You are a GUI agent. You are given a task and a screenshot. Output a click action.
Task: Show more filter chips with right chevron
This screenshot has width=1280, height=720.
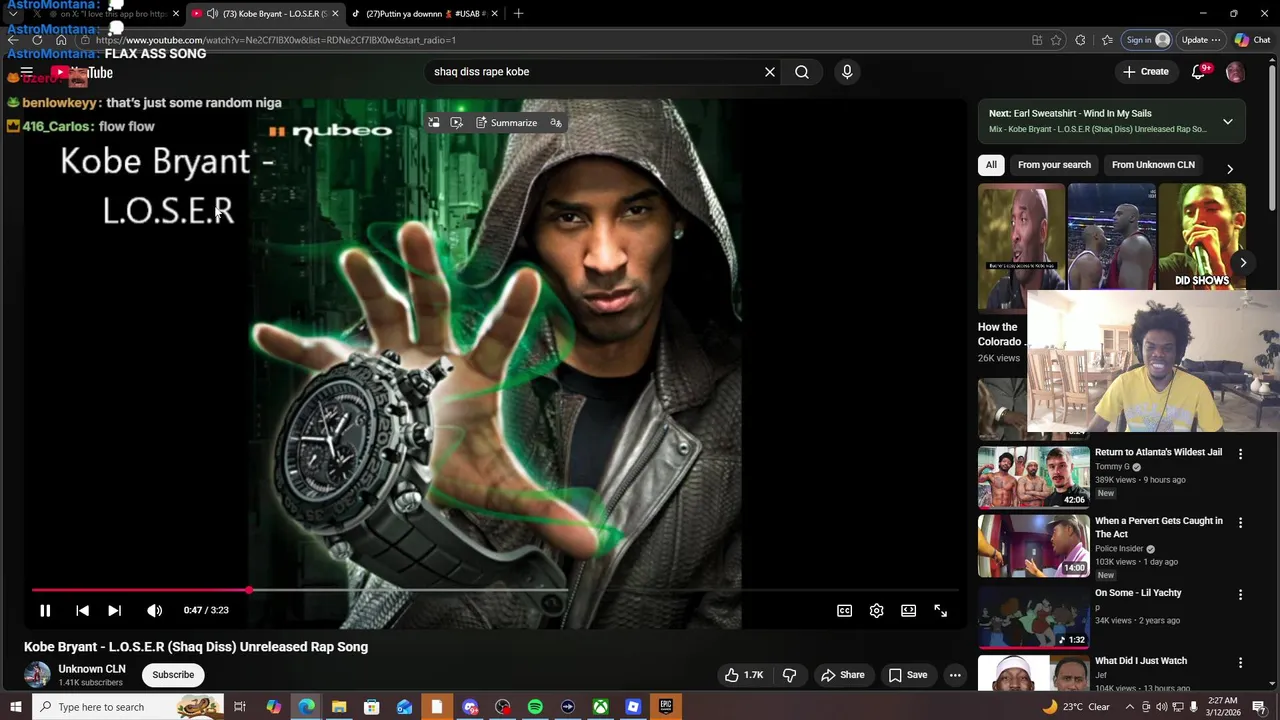(x=1229, y=169)
